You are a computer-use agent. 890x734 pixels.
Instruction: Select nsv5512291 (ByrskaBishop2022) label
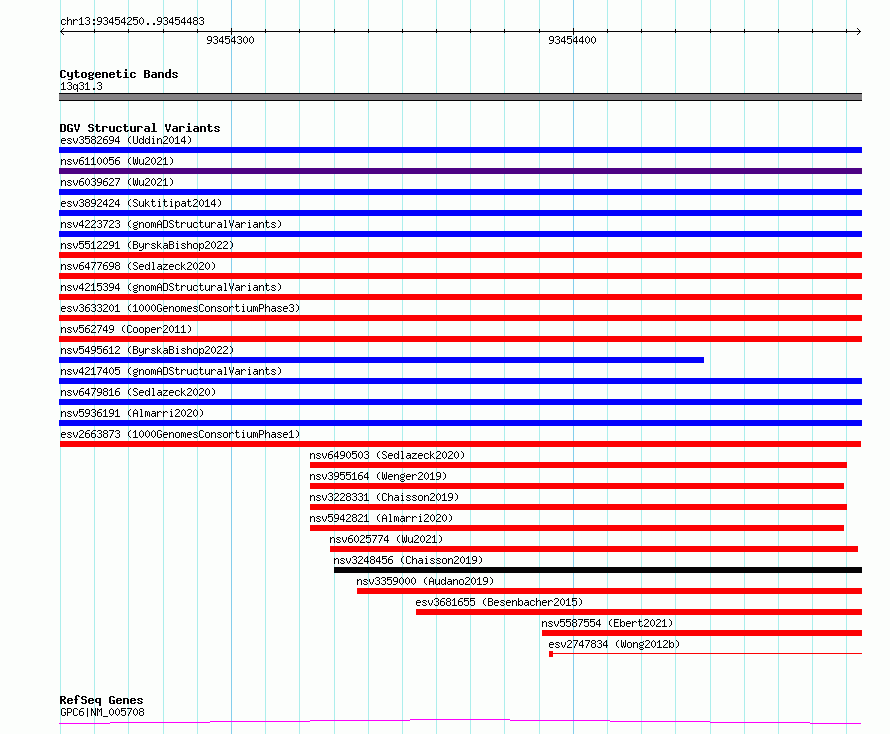[x=147, y=245]
